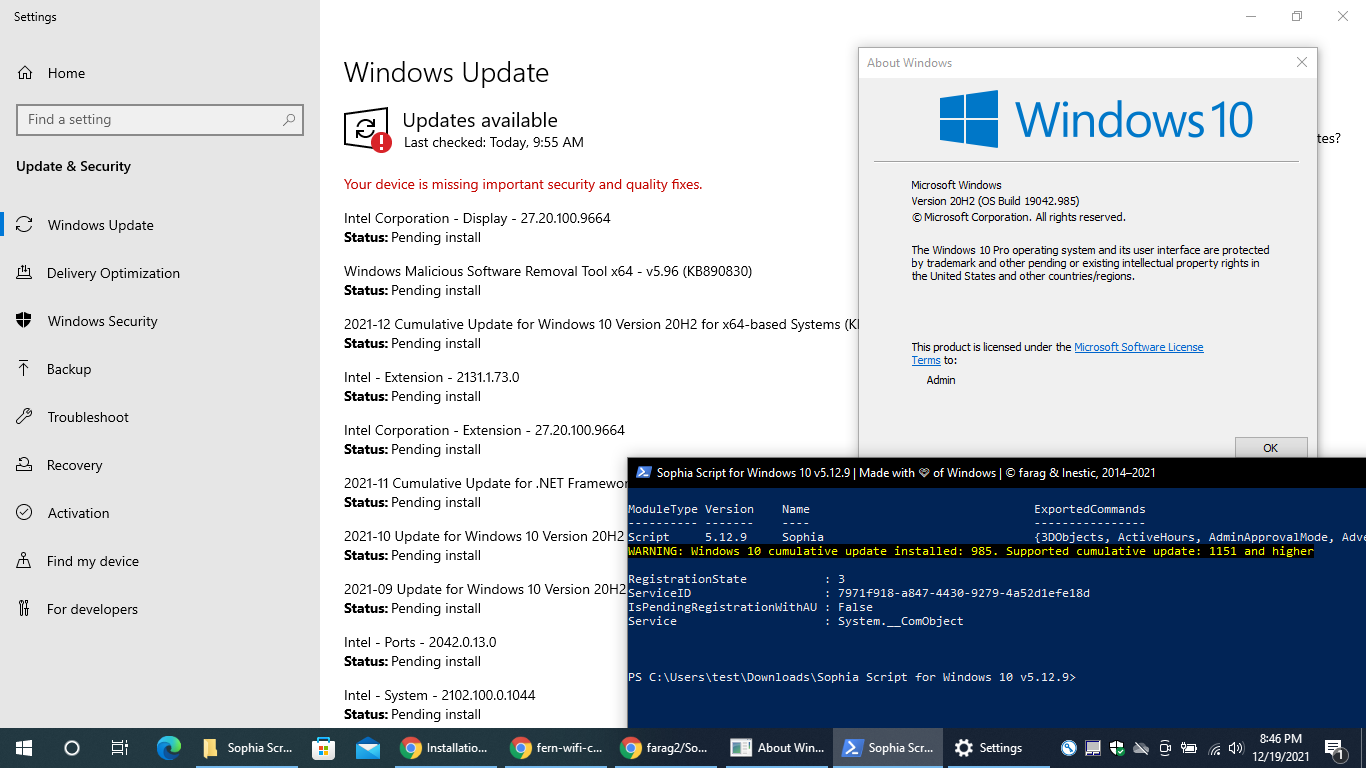Image resolution: width=1366 pixels, height=768 pixels.
Task: Open the battery status flyout
Action: [1188, 747]
